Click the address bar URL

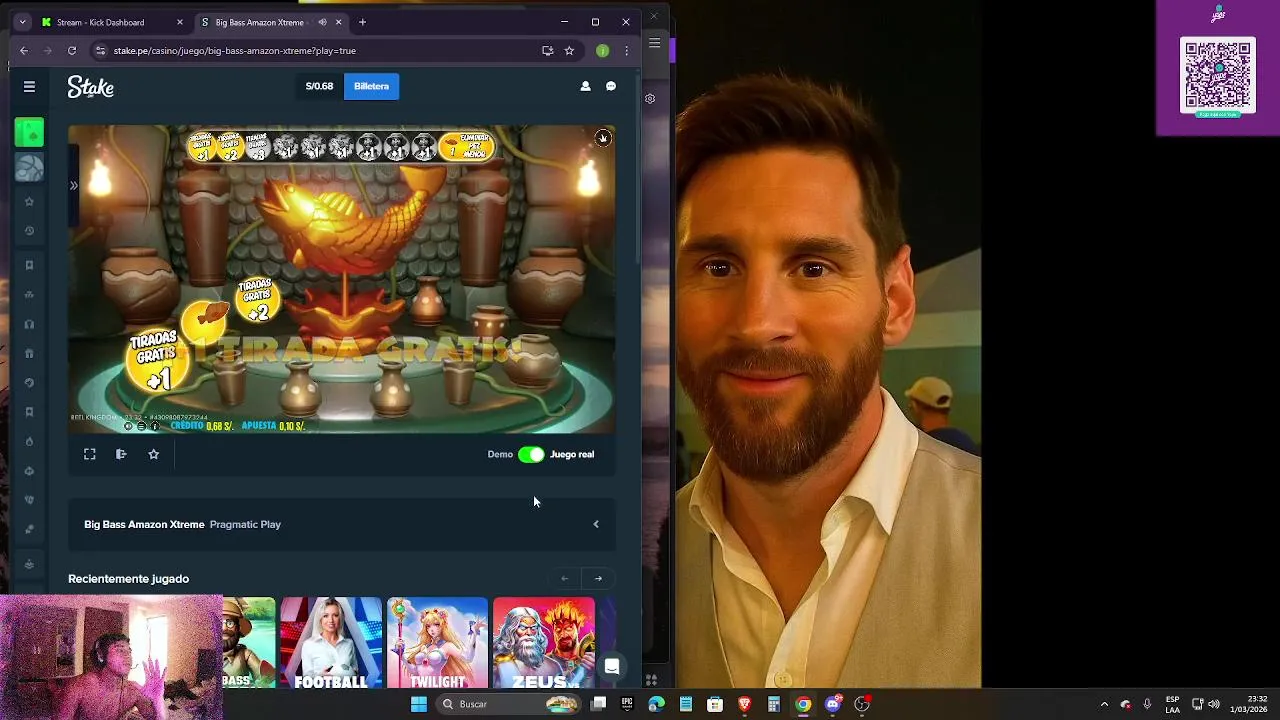coord(235,50)
